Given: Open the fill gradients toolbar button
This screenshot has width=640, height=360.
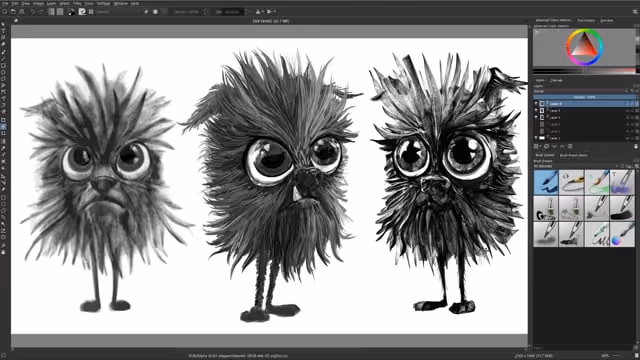Looking at the screenshot, I should click(x=51, y=12).
